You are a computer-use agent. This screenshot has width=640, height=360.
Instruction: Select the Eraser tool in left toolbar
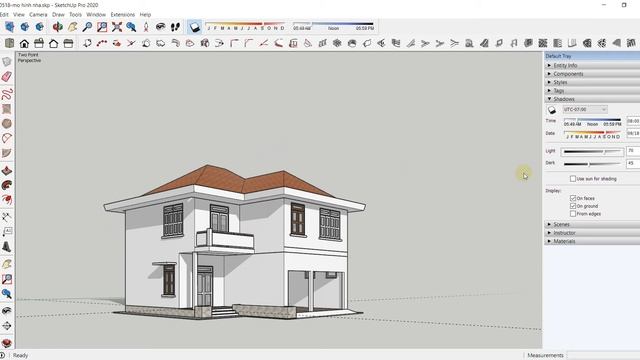pos(7,76)
